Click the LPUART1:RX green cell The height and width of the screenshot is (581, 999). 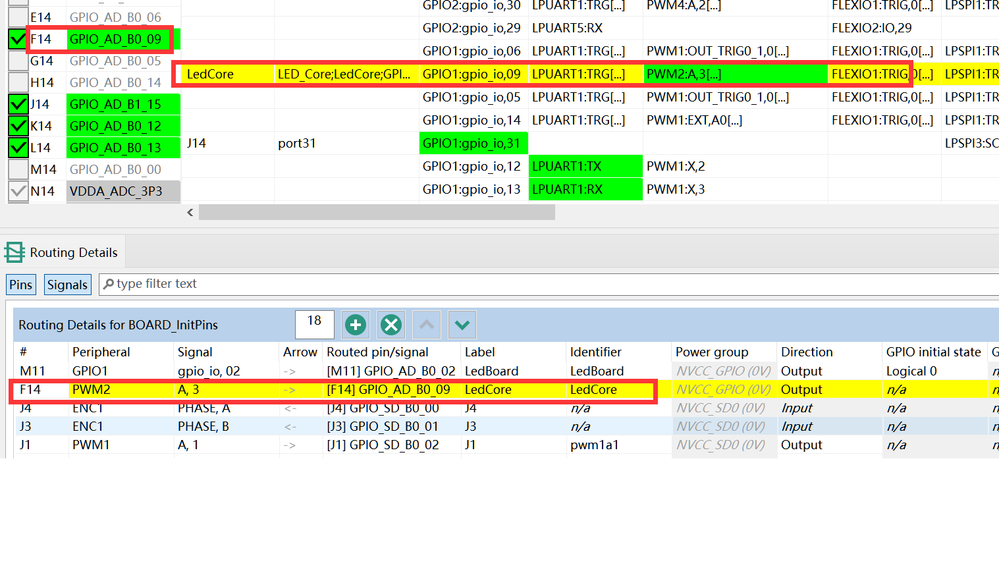586,189
